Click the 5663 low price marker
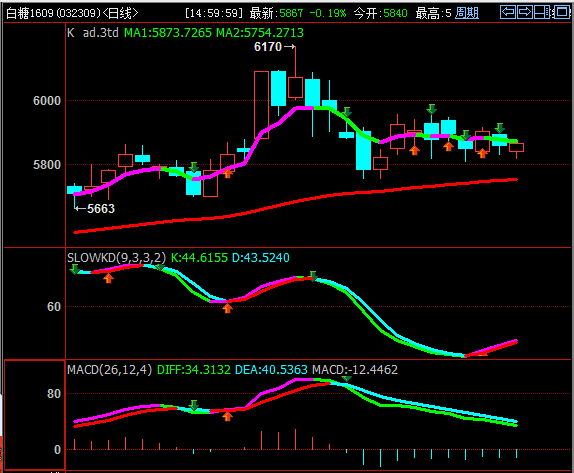The image size is (574, 473). point(95,209)
